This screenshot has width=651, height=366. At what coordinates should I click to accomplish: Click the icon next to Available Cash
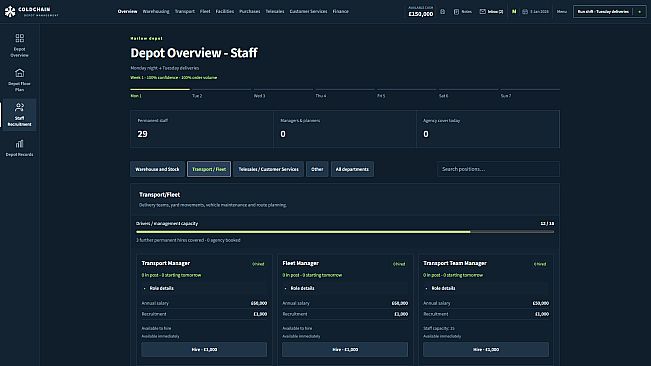click(x=443, y=12)
